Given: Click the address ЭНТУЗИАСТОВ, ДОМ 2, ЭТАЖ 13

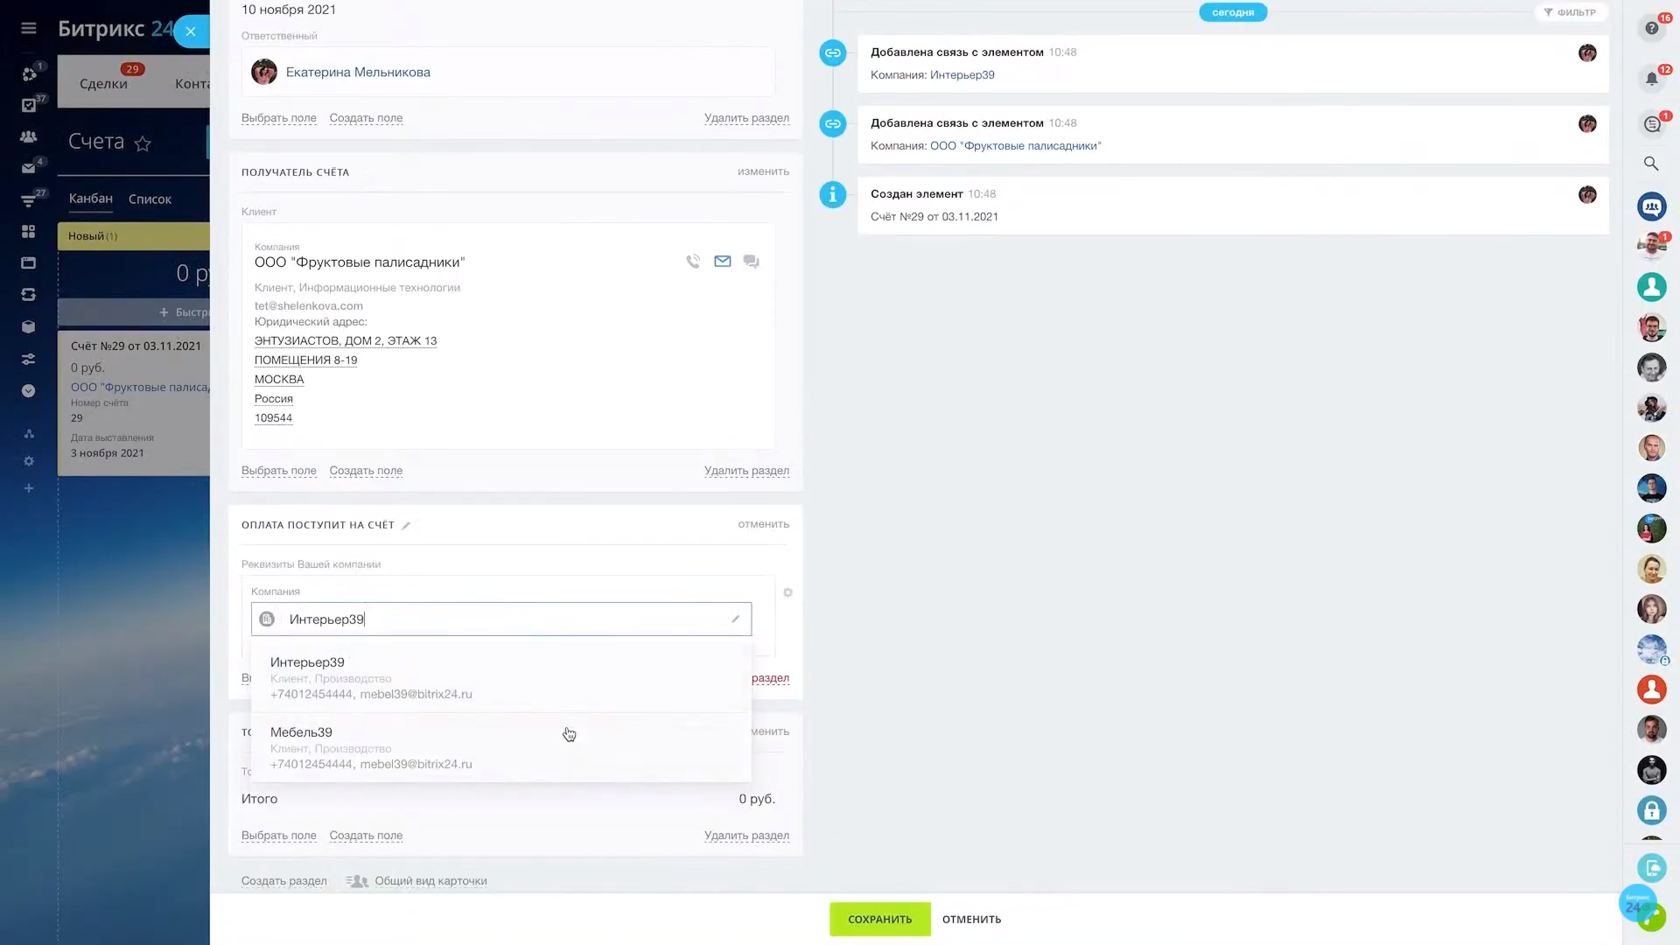Looking at the screenshot, I should (x=345, y=341).
